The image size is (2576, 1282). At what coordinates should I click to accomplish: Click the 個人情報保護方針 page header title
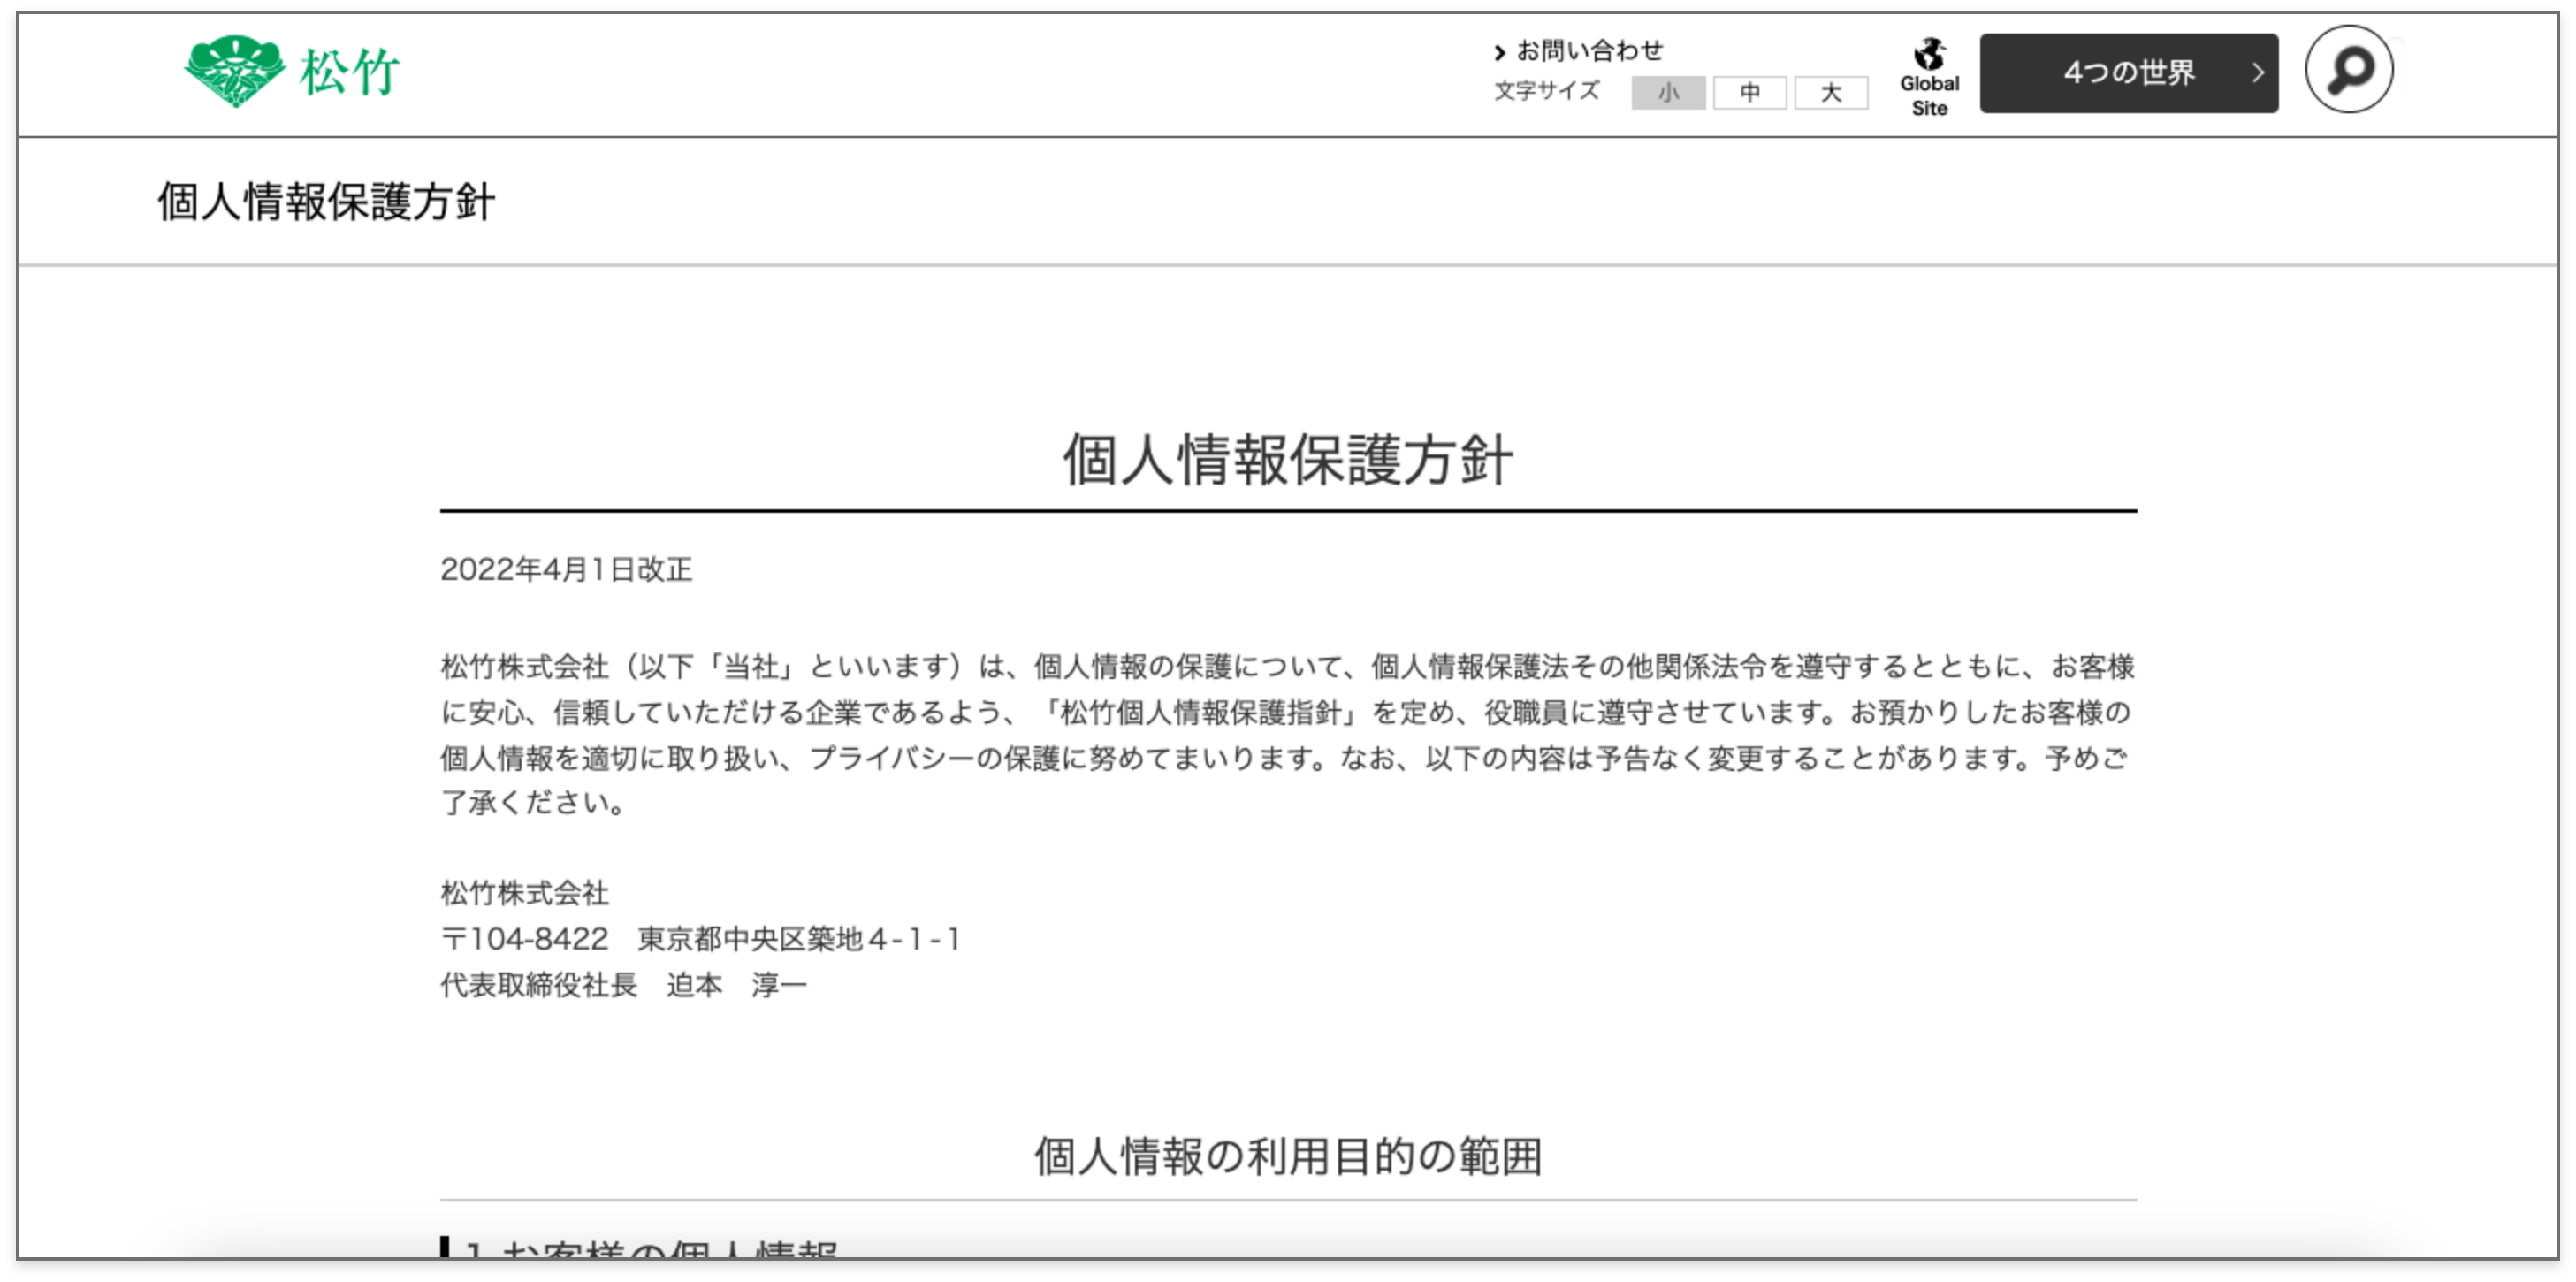pyautogui.click(x=326, y=202)
